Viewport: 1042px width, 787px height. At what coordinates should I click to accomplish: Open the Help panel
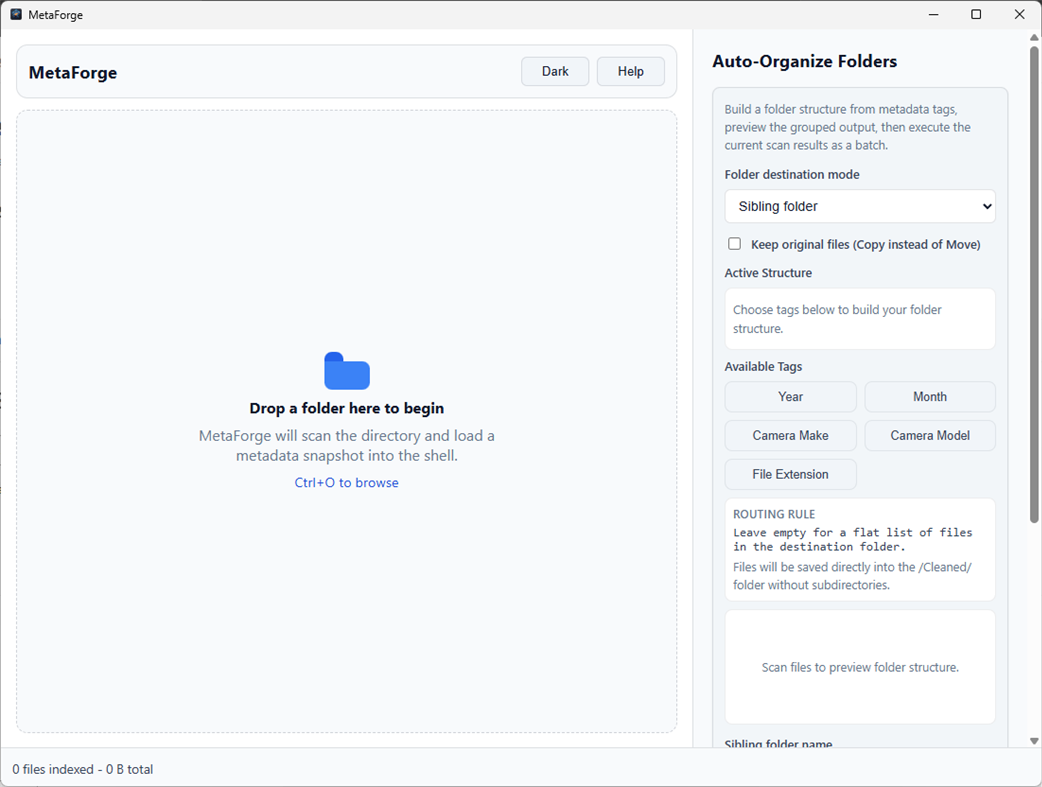[x=630, y=71]
